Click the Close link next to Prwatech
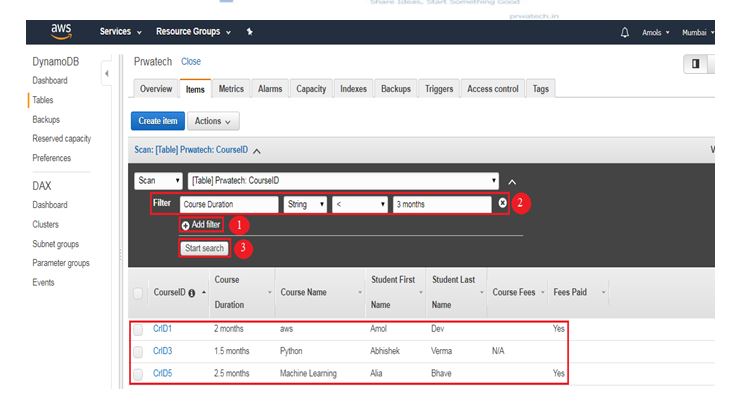 click(x=191, y=62)
